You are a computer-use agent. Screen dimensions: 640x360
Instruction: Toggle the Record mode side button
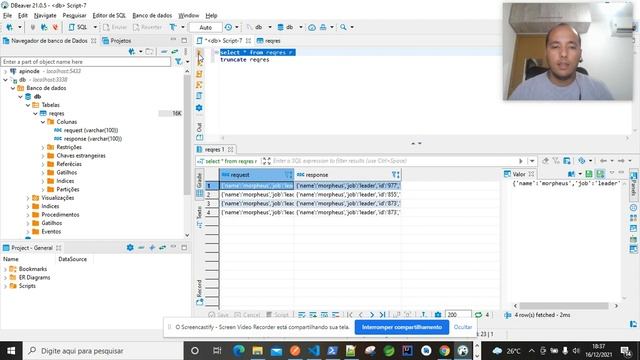tap(199, 293)
